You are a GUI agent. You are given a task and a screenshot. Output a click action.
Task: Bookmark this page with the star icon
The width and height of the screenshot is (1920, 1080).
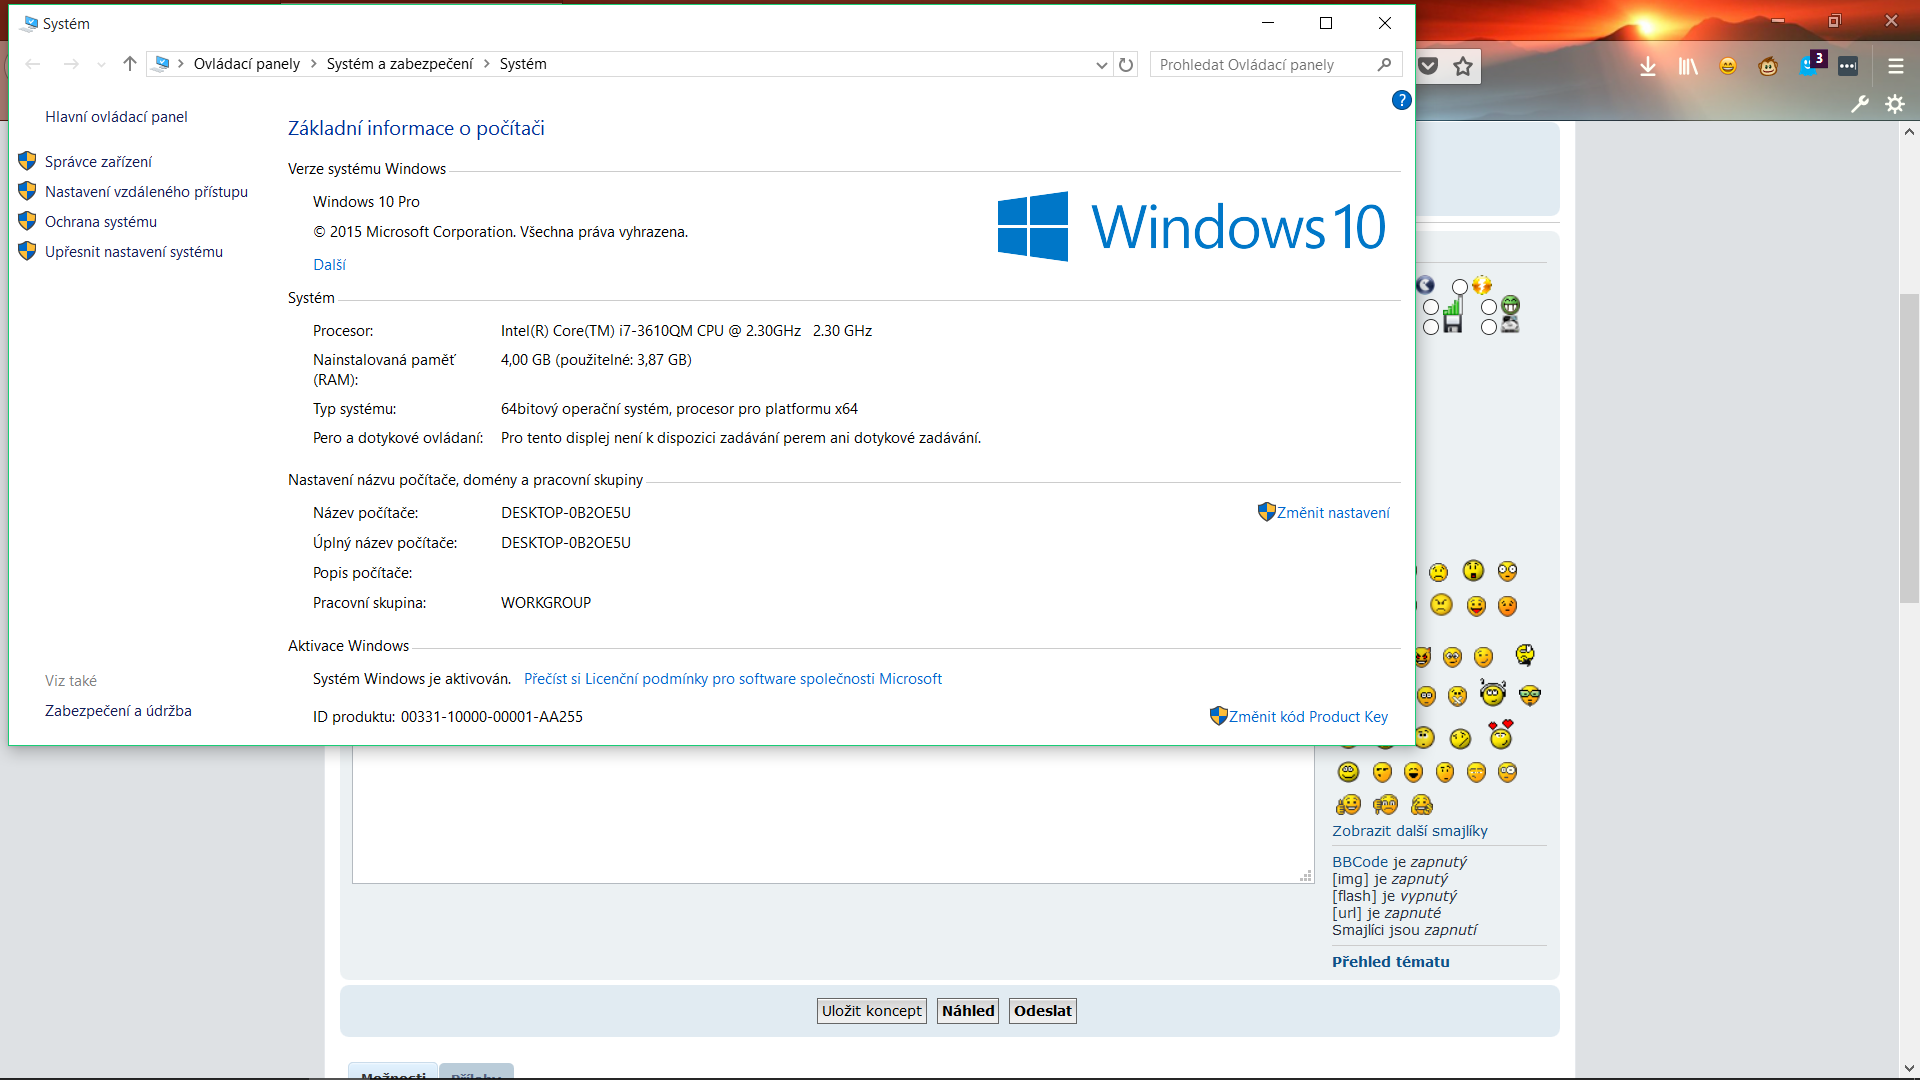coord(1463,66)
